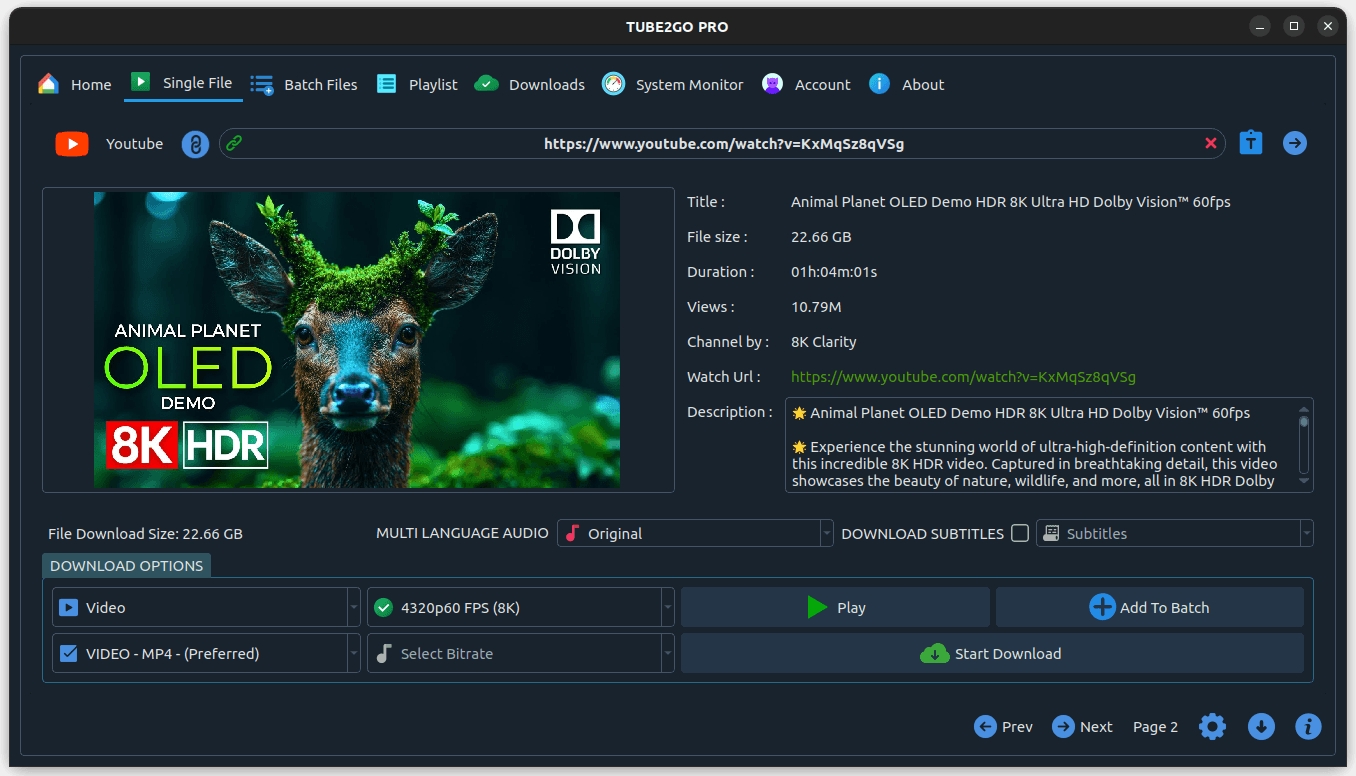Open settings with the gear icon
1356x776 pixels.
(x=1212, y=727)
